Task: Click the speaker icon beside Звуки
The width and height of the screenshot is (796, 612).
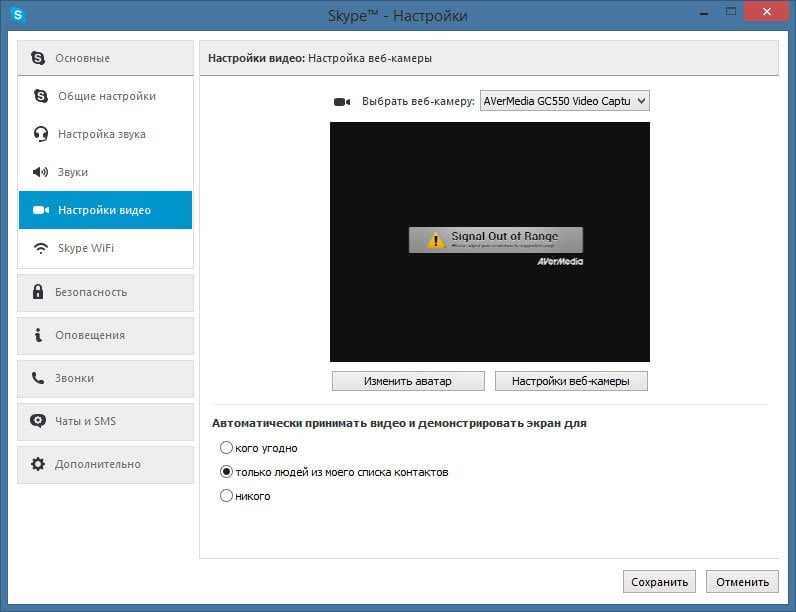Action: [x=40, y=172]
